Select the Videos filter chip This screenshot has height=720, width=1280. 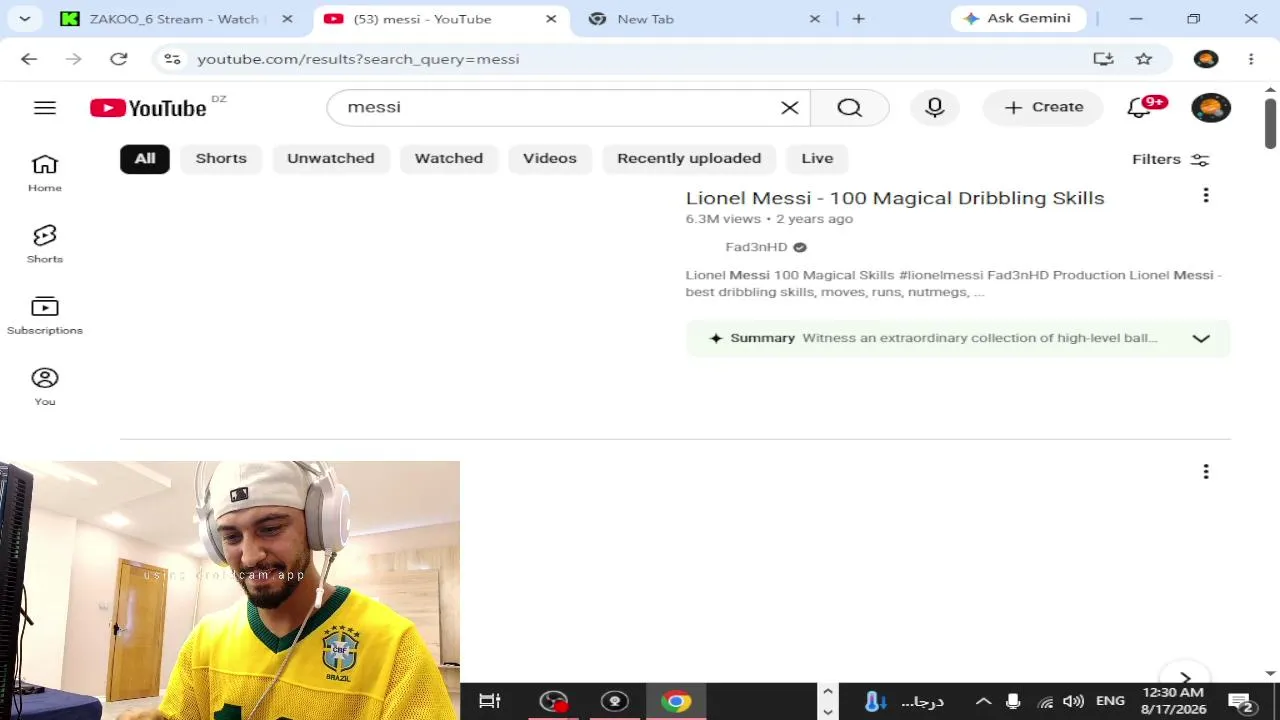550,158
